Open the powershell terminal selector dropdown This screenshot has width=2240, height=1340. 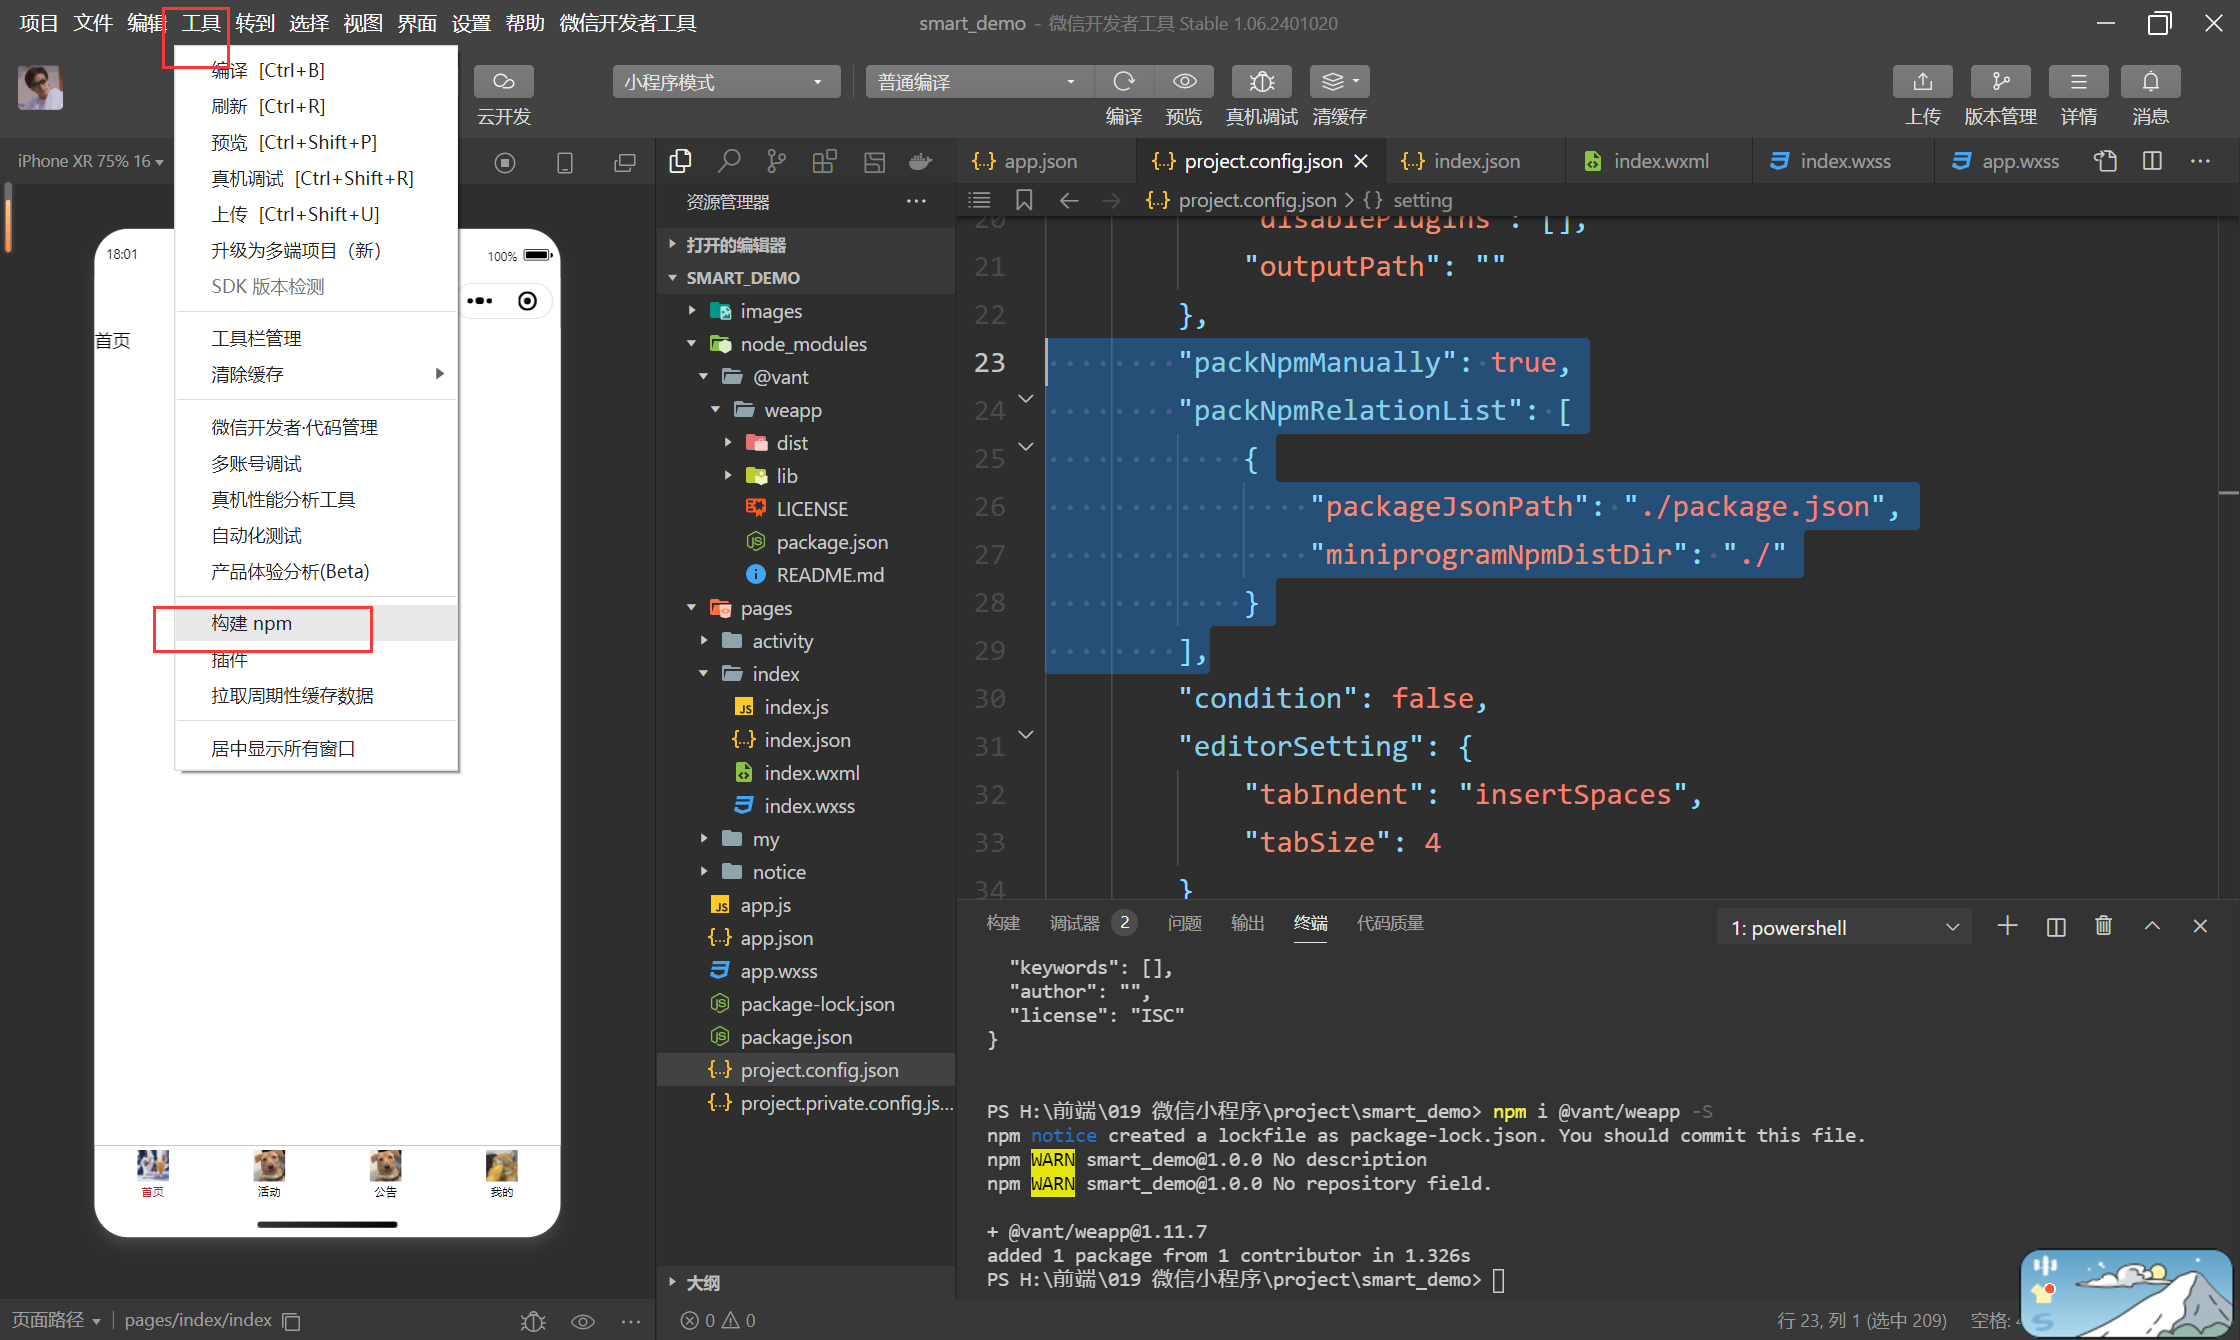(x=1843, y=928)
